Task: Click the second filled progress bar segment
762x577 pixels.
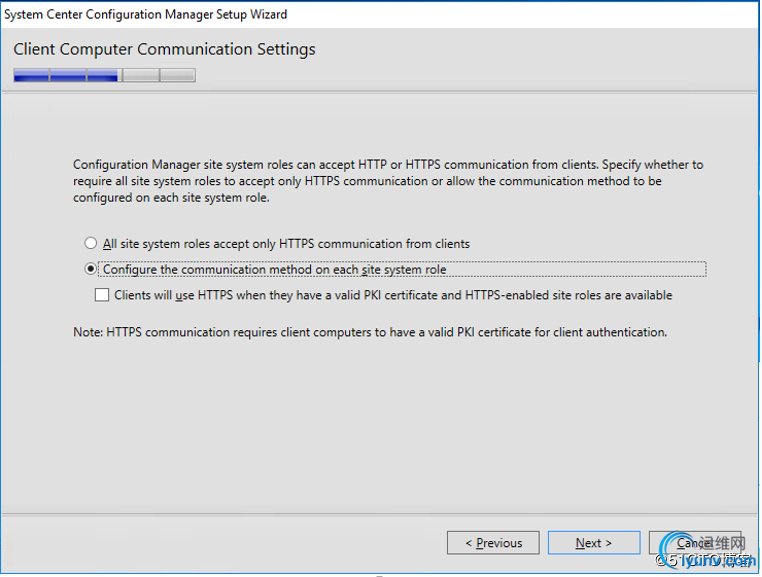Action: (x=68, y=75)
